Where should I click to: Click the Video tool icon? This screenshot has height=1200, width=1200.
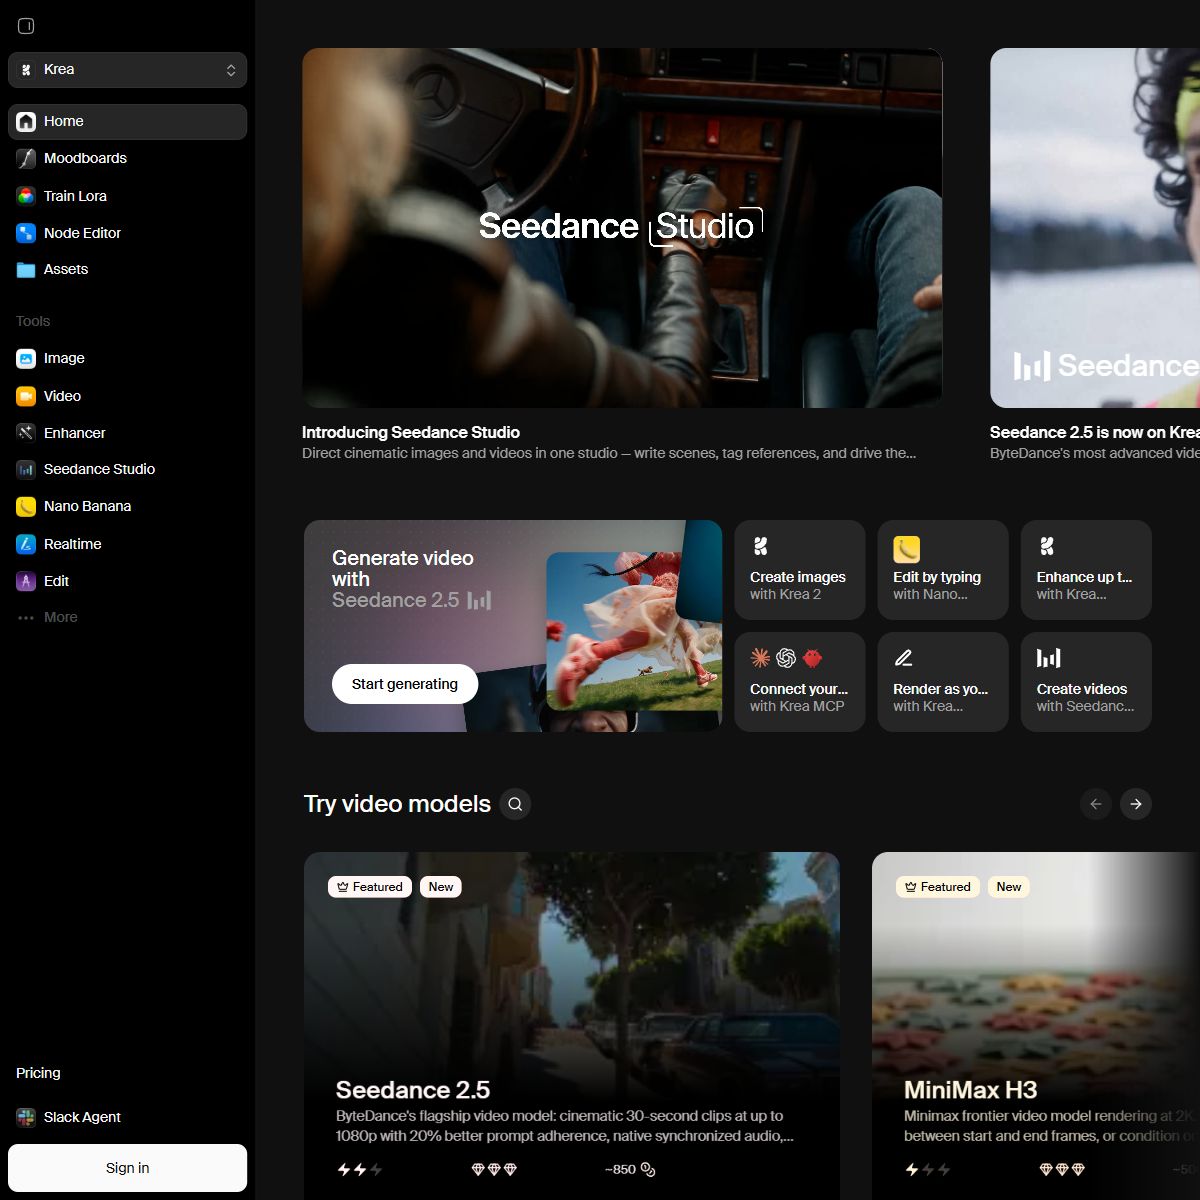(x=26, y=396)
